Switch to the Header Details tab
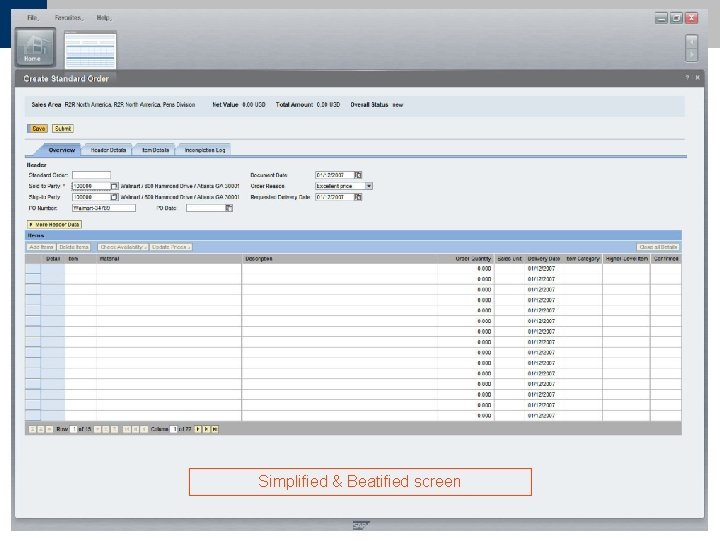This screenshot has width=720, height=540. 108,150
